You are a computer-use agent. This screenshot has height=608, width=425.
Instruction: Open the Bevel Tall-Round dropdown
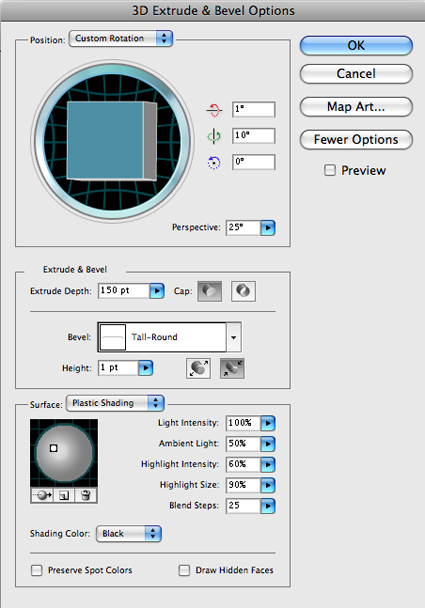click(169, 337)
